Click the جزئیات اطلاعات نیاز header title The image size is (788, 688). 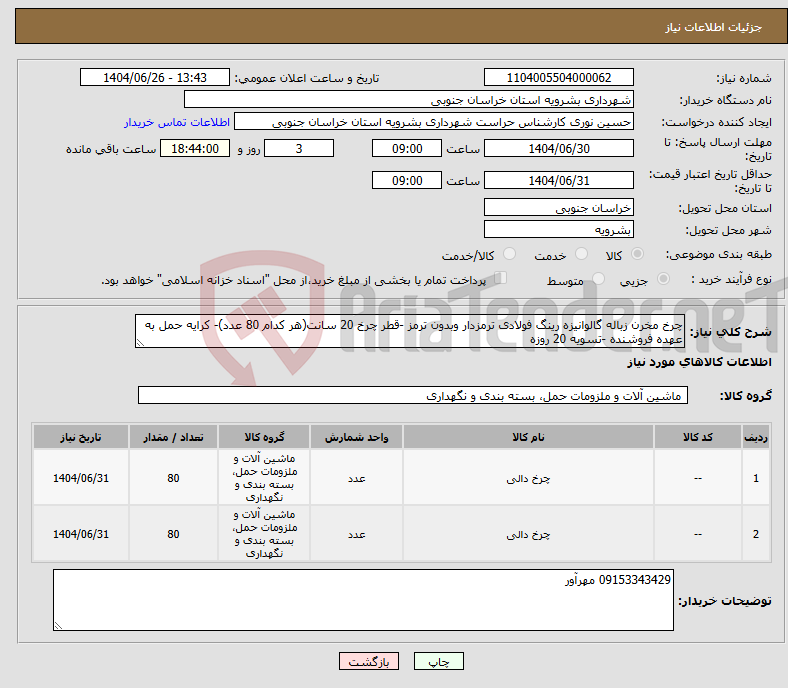714,27
